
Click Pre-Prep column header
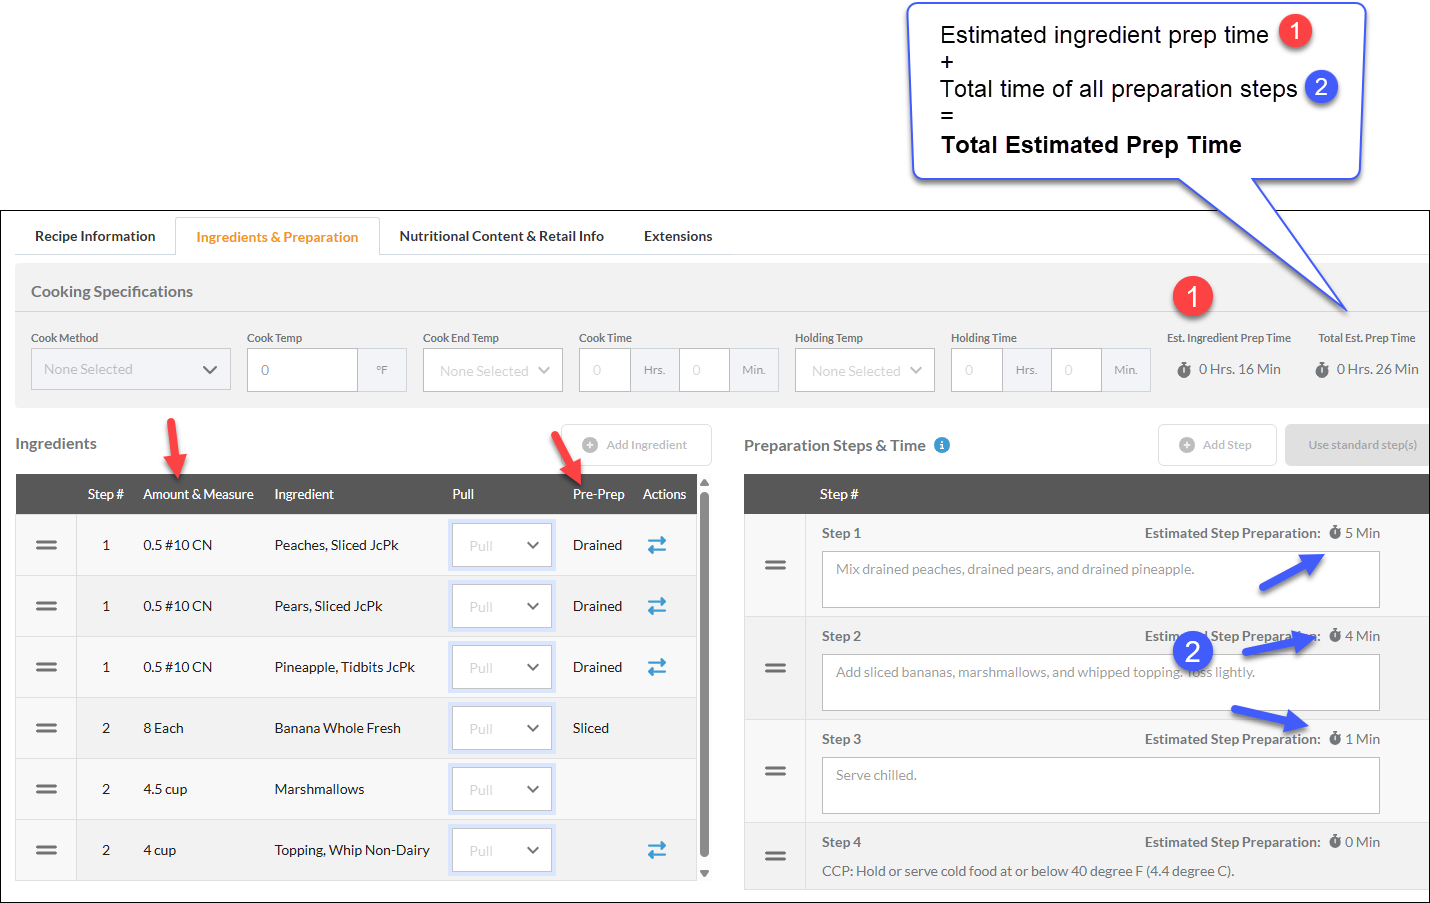[x=598, y=494]
